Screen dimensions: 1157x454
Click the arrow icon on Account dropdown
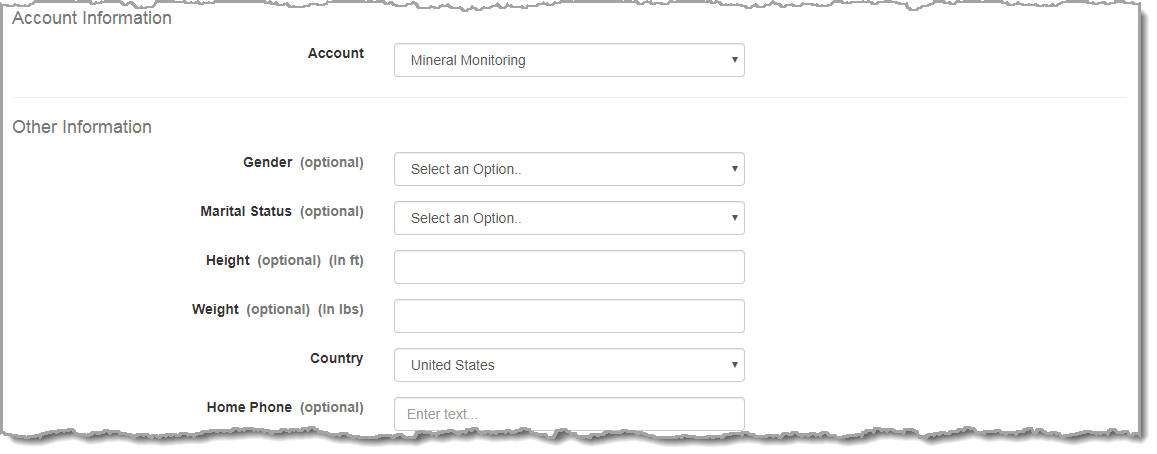click(x=735, y=60)
